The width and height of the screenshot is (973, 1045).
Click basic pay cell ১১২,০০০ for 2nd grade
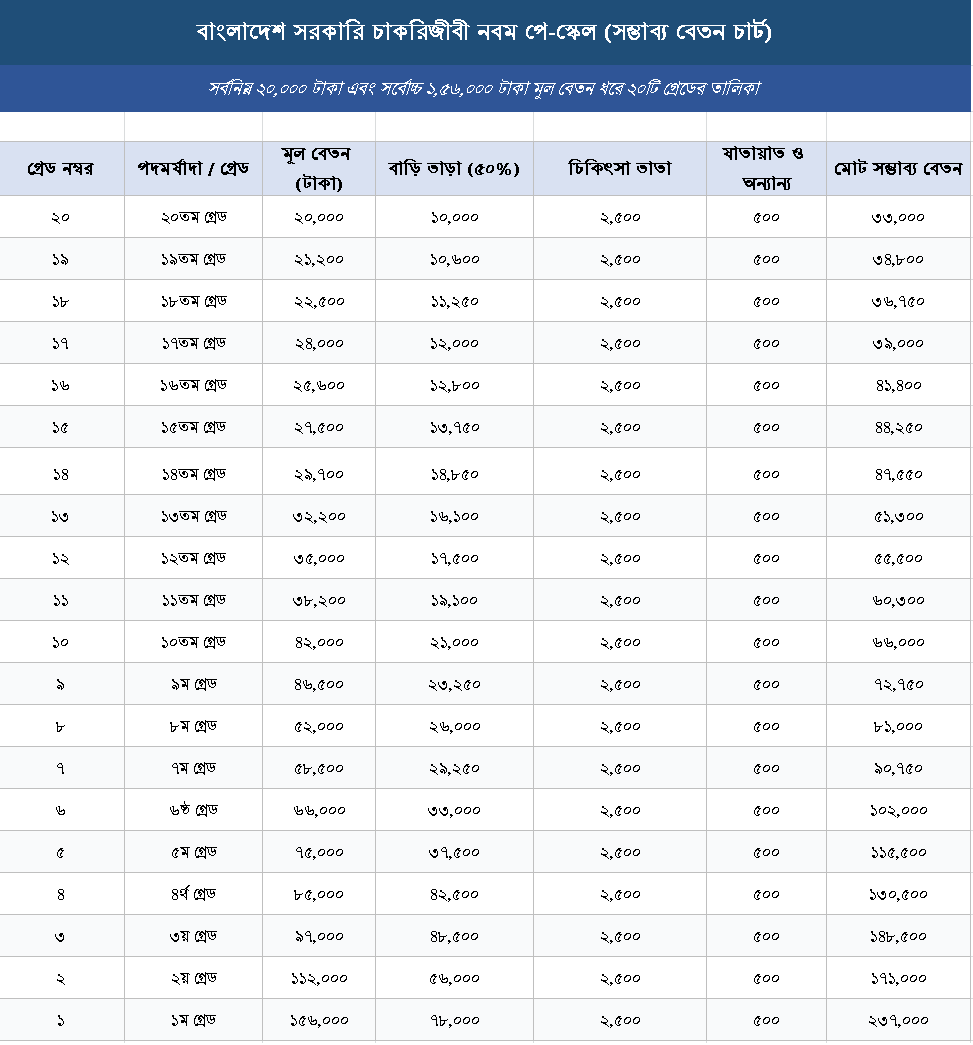point(319,978)
